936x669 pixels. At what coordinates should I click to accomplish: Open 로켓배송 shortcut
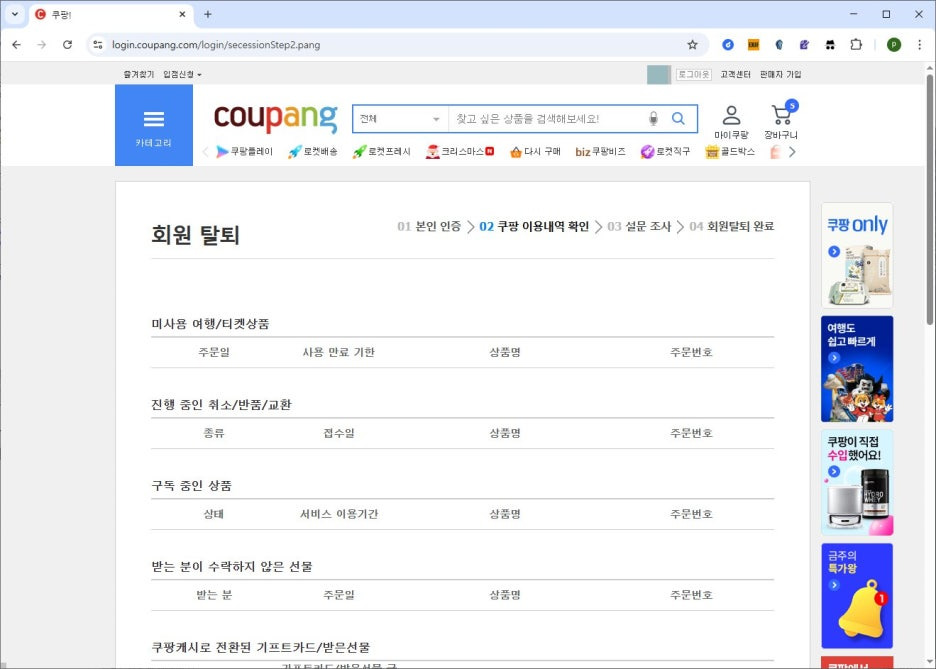313,152
